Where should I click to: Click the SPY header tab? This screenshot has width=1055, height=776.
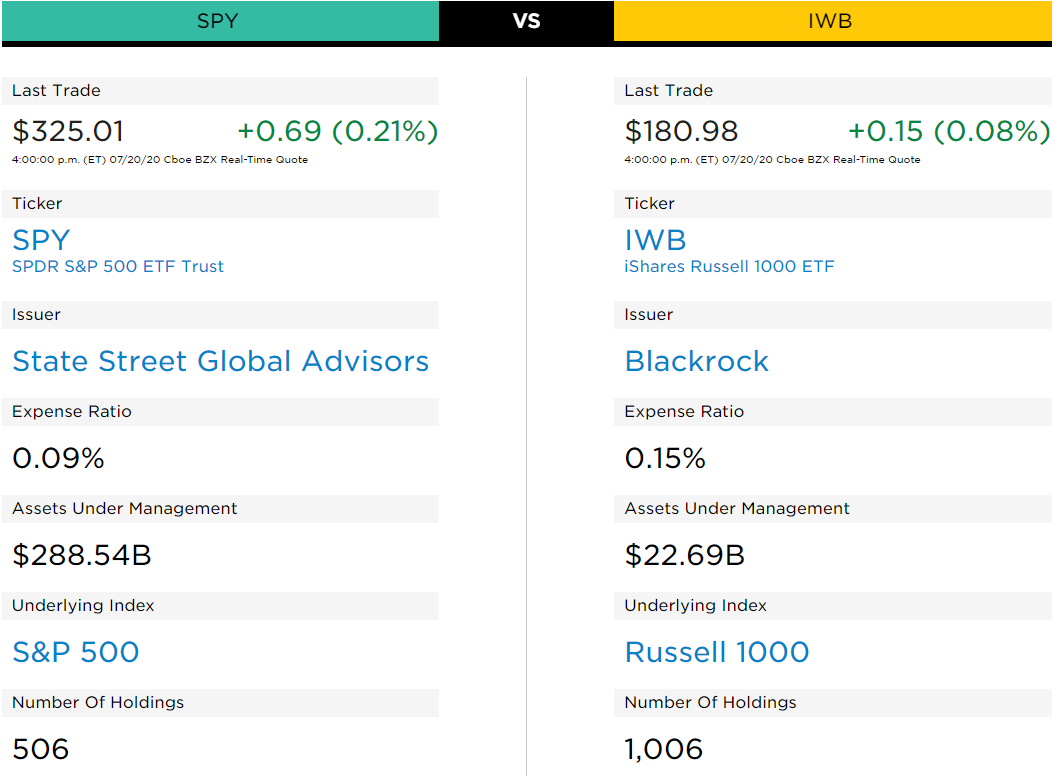(x=220, y=21)
